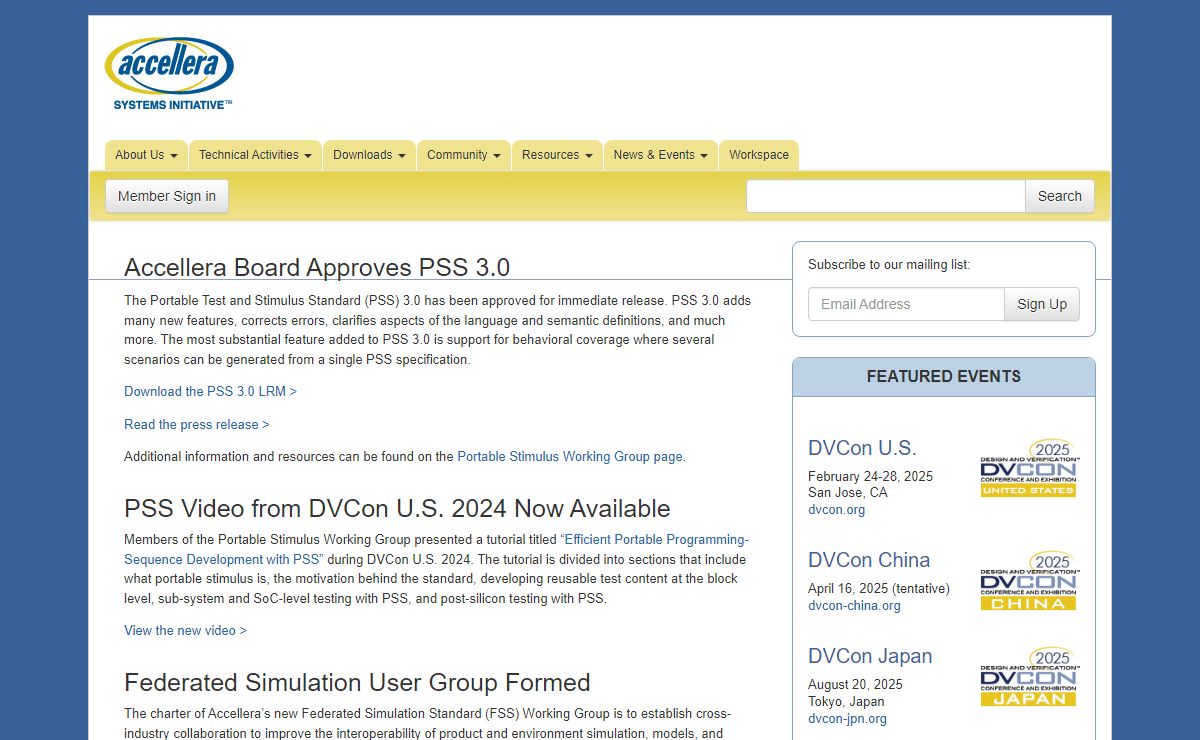The image size is (1200, 740).
Task: Expand the About Us dropdown menu
Action: [x=146, y=155]
